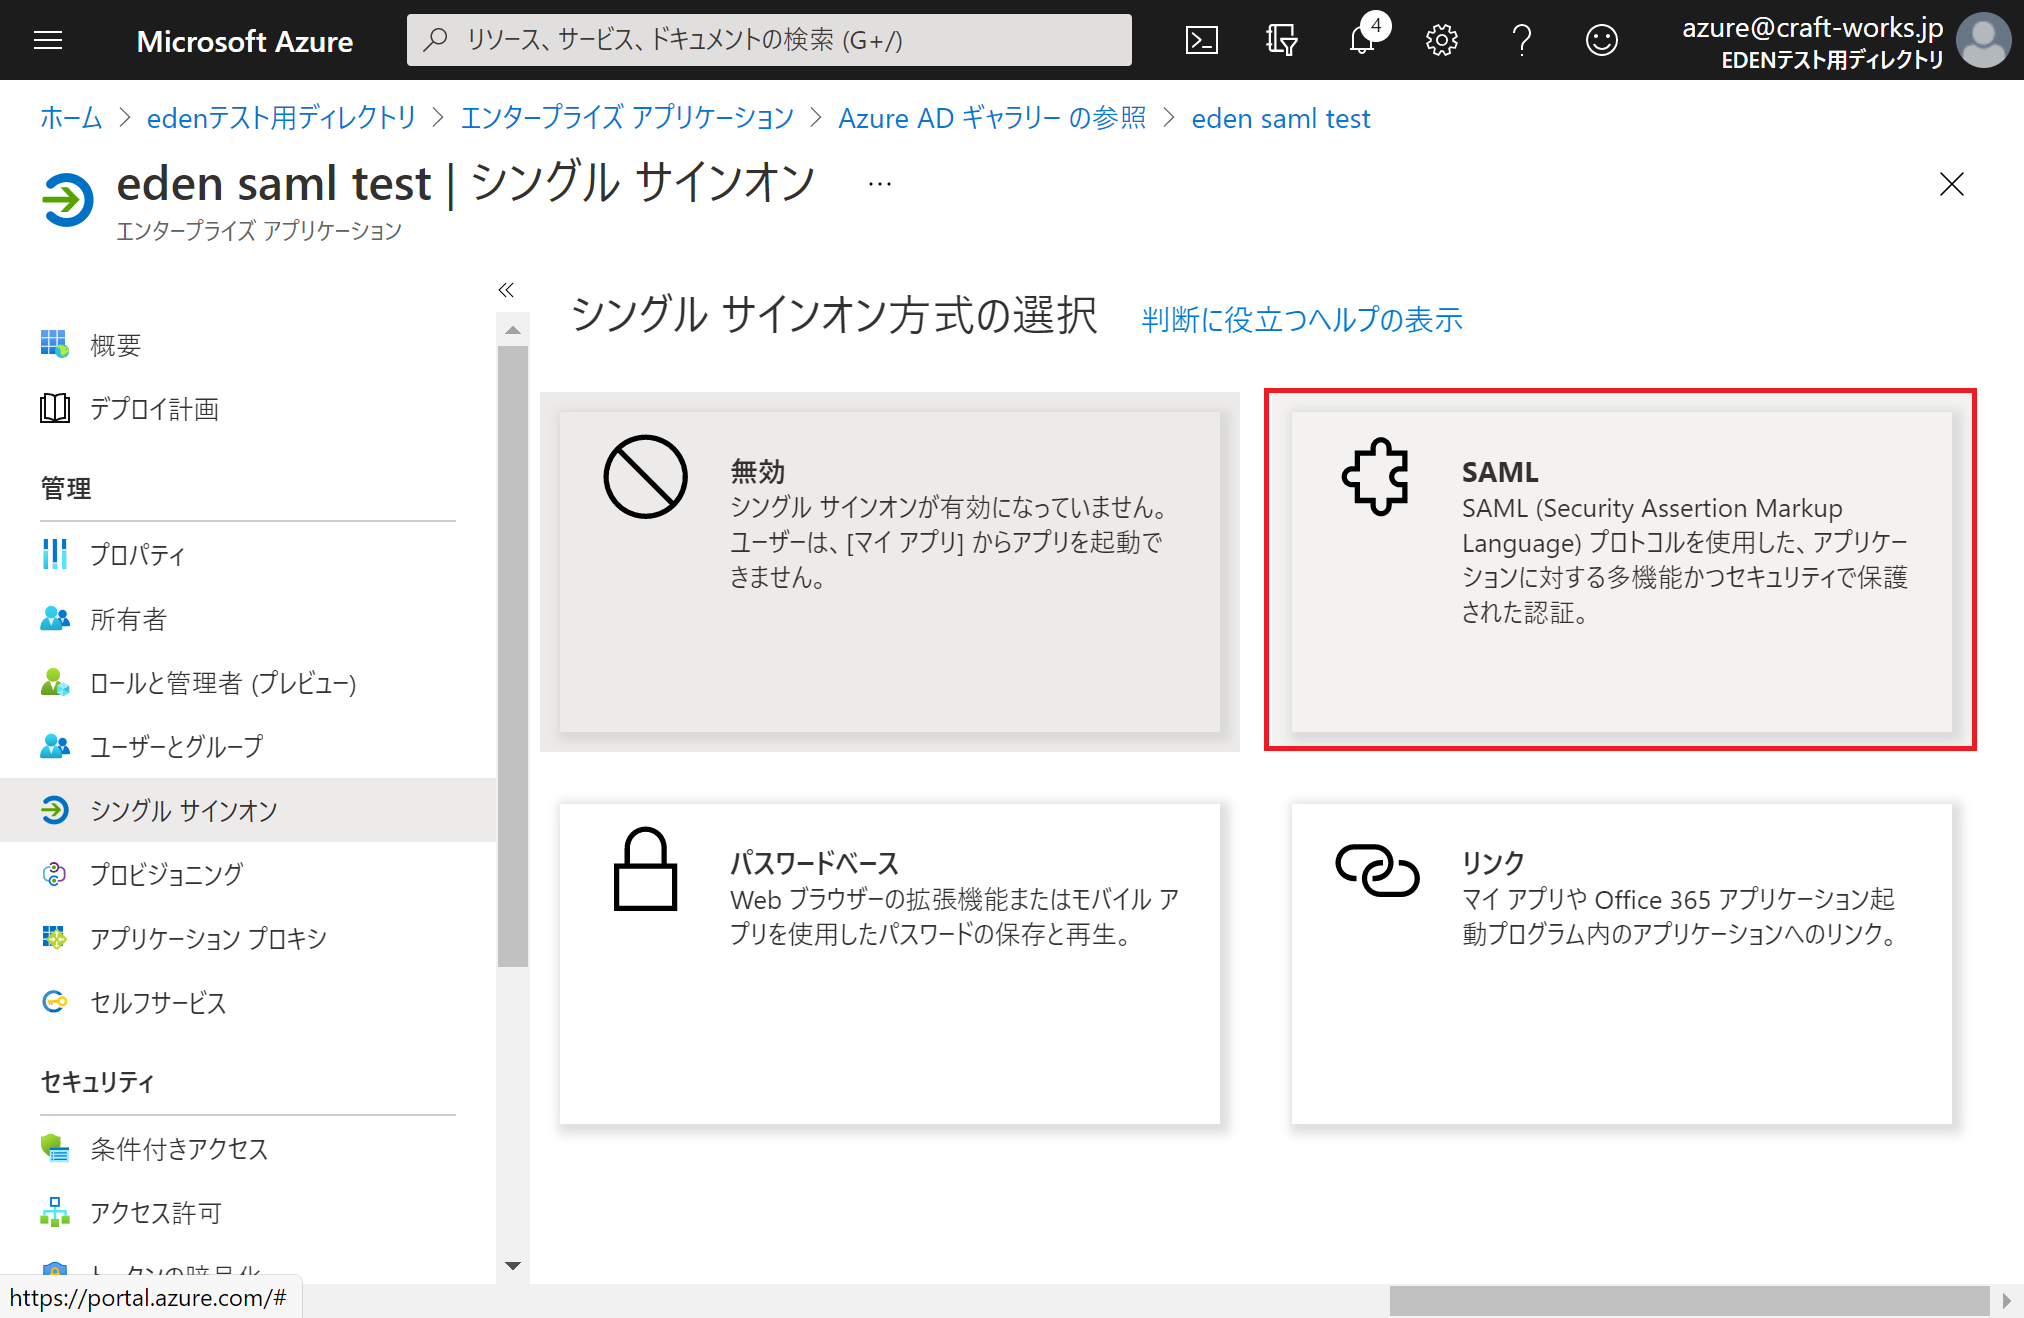Go to edenテスト用ディレクトリ breadcrumb

click(x=281, y=118)
